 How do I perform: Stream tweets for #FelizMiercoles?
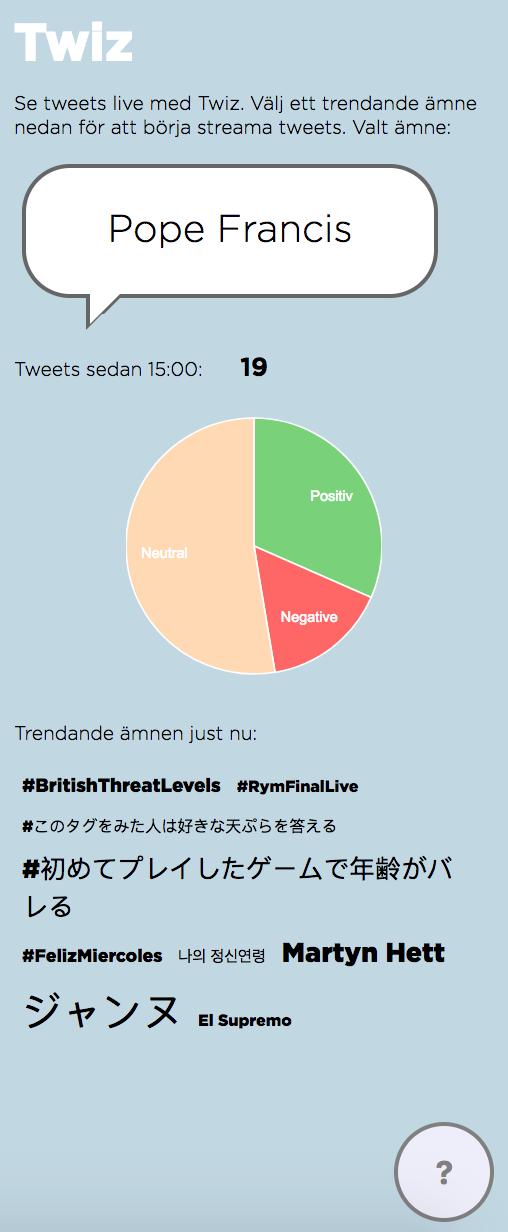click(92, 956)
